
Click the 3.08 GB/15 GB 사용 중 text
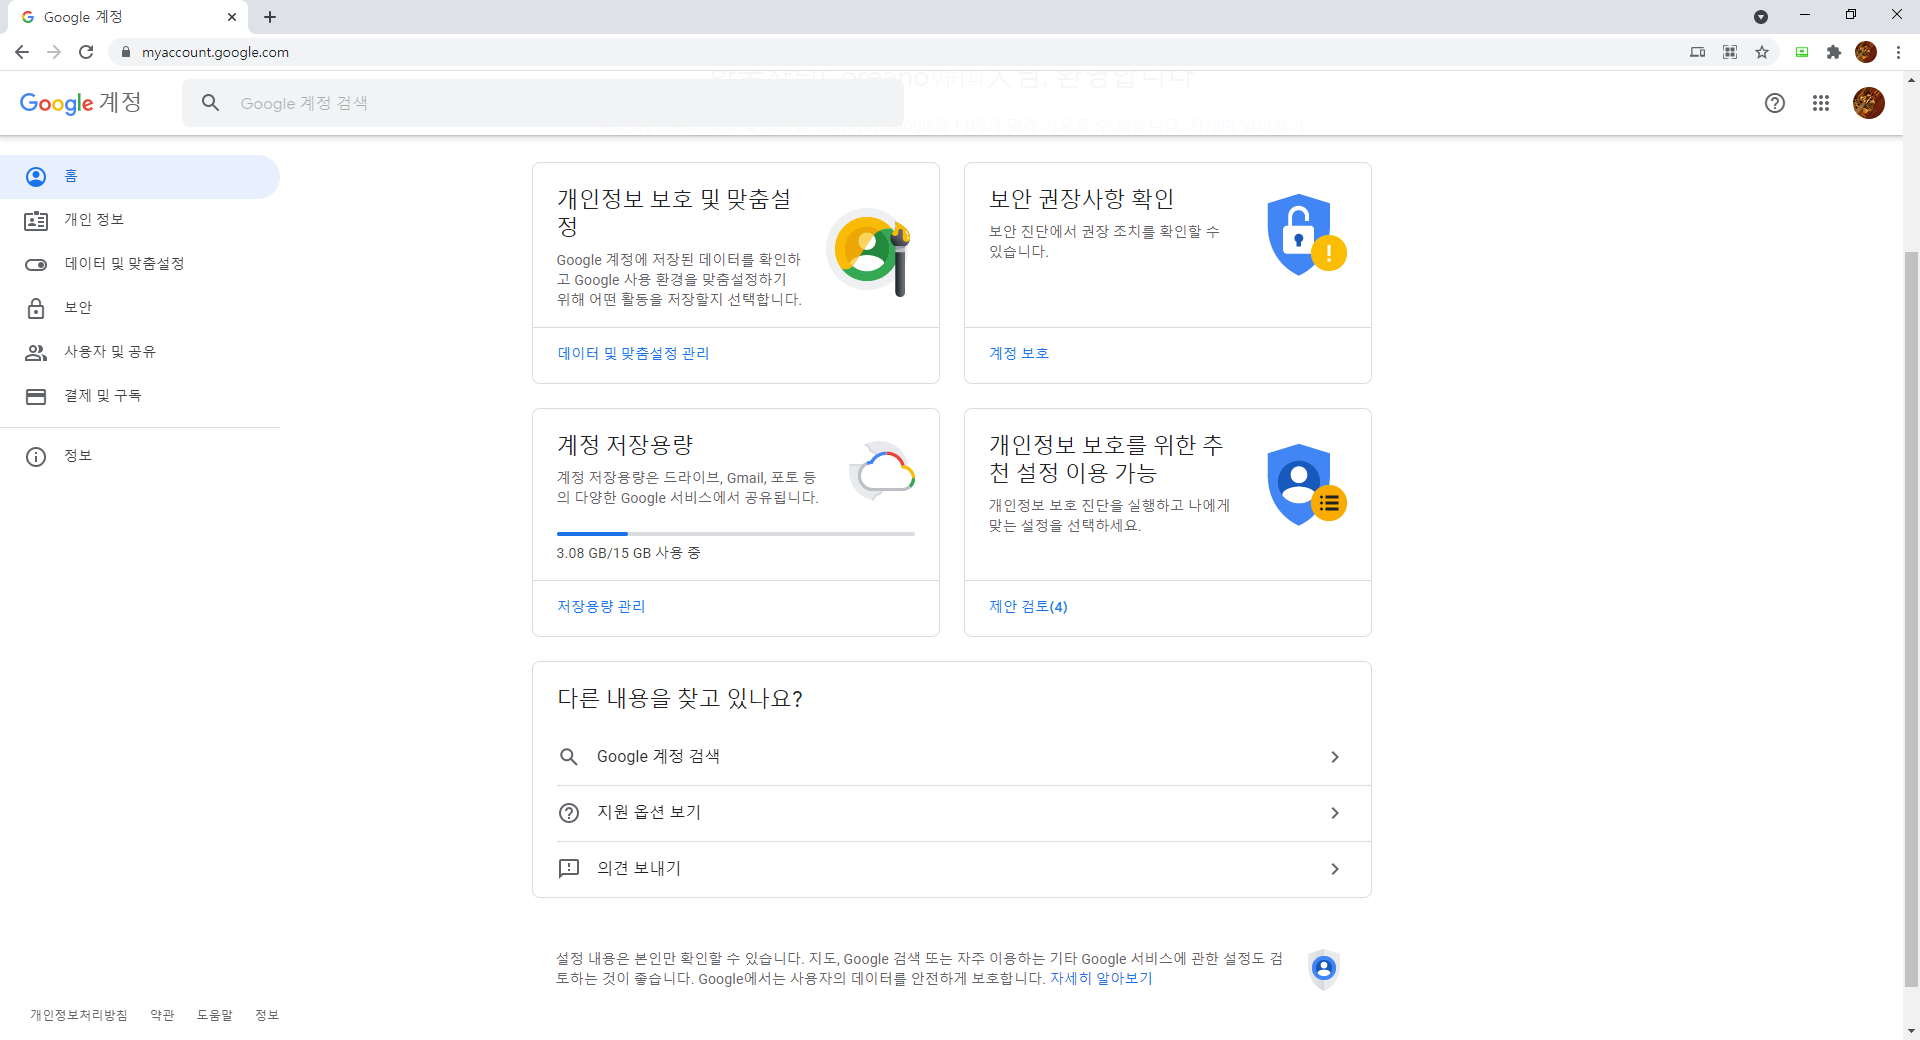tap(628, 553)
